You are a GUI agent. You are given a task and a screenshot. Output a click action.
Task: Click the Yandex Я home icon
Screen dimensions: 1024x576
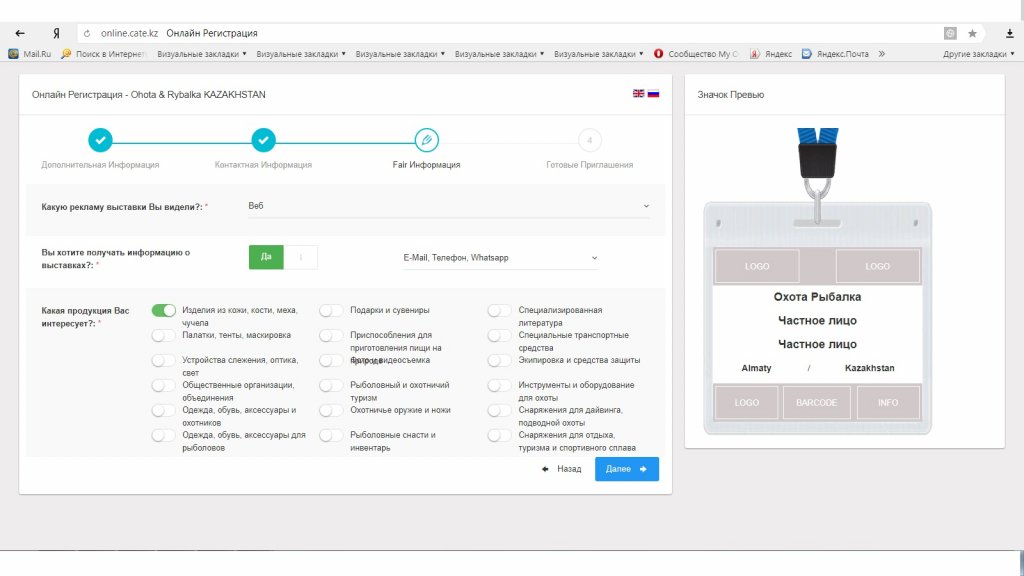click(x=57, y=33)
